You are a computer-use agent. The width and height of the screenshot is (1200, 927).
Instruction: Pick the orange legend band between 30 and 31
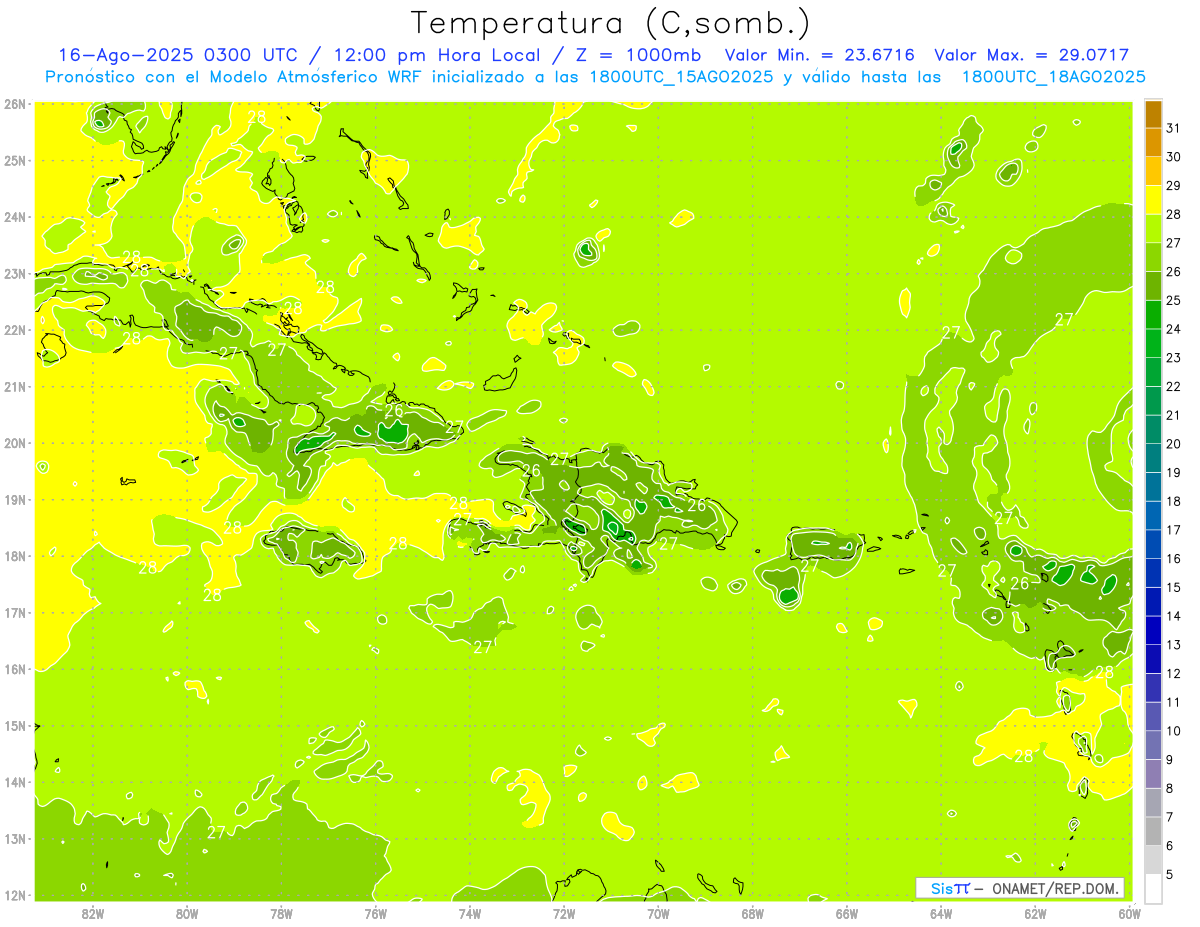1153,143
